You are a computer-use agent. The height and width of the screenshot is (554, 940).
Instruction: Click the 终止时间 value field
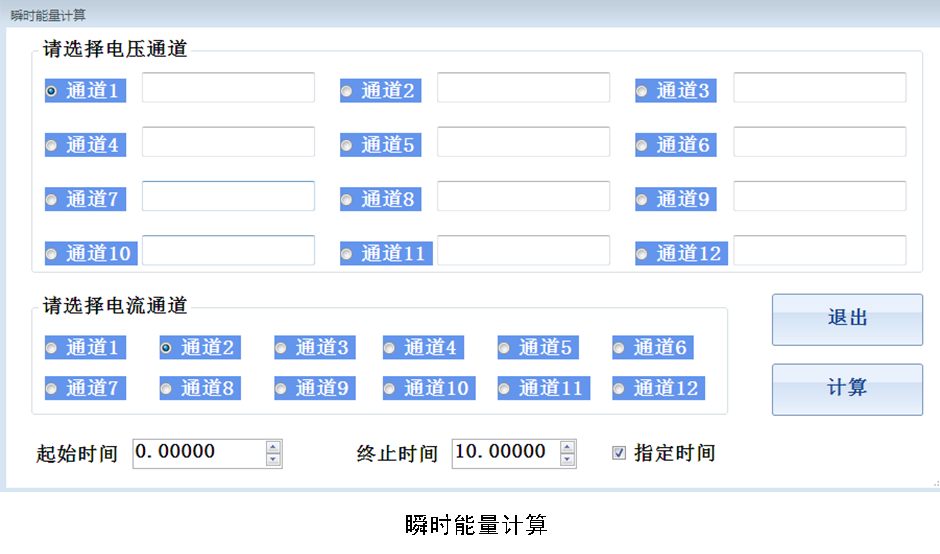click(504, 453)
